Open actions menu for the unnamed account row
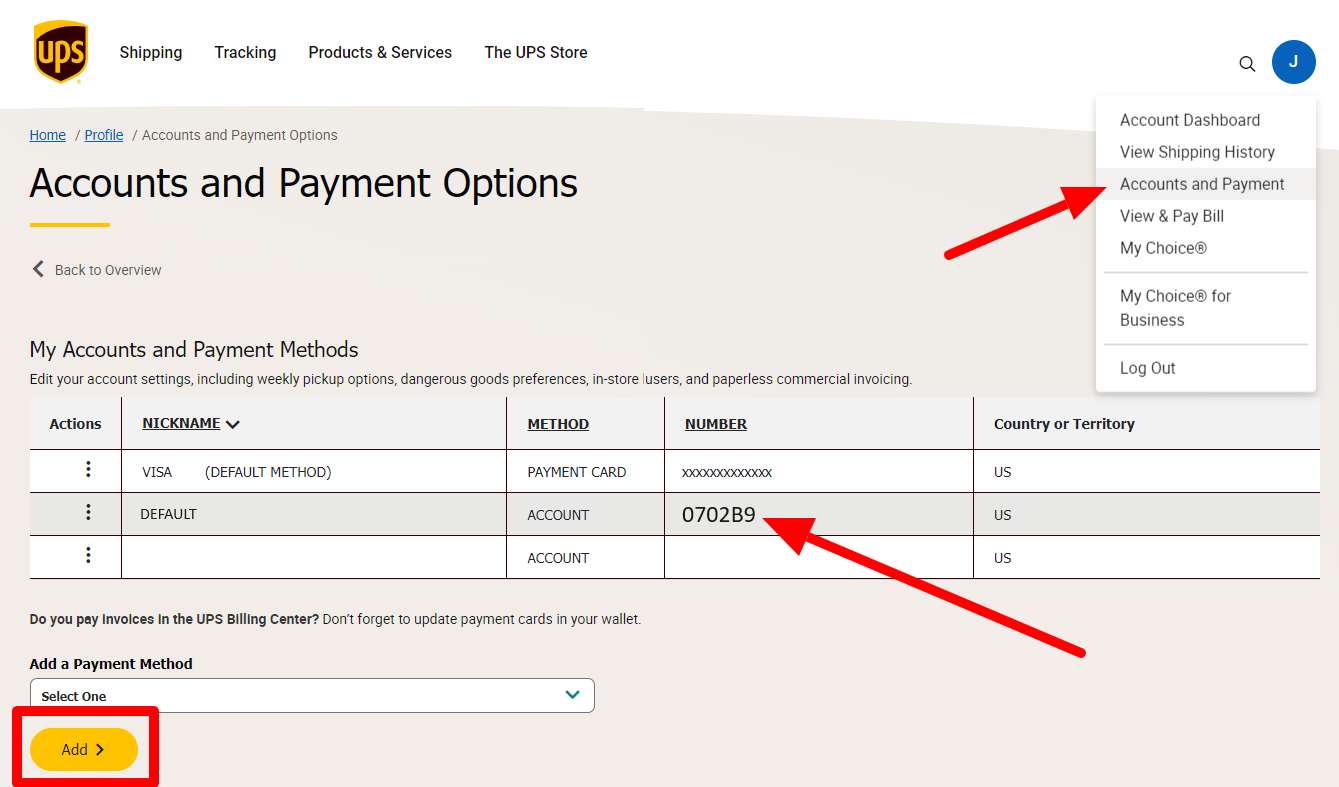Image resolution: width=1339 pixels, height=787 pixels. [88, 556]
